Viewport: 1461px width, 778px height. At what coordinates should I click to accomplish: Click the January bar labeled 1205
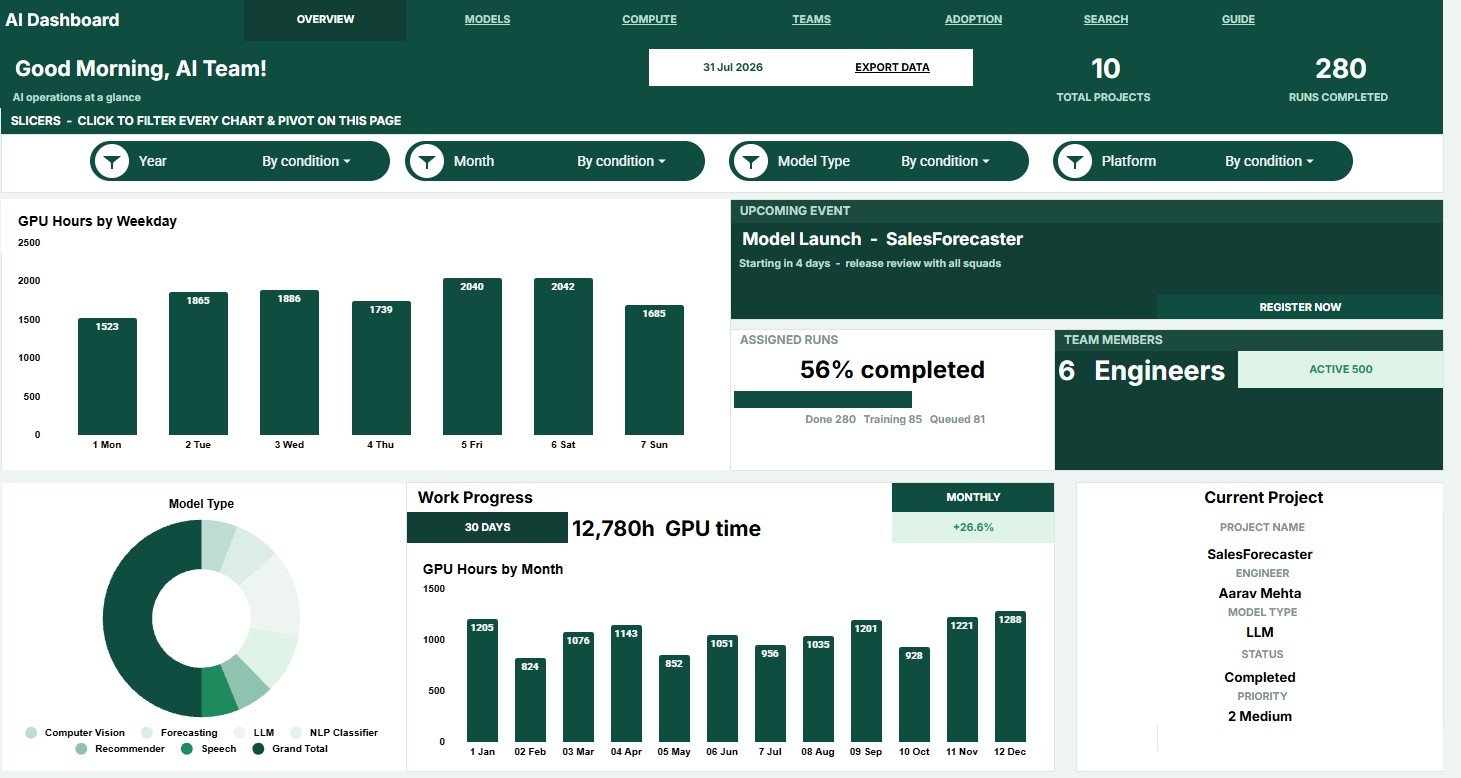[x=482, y=680]
